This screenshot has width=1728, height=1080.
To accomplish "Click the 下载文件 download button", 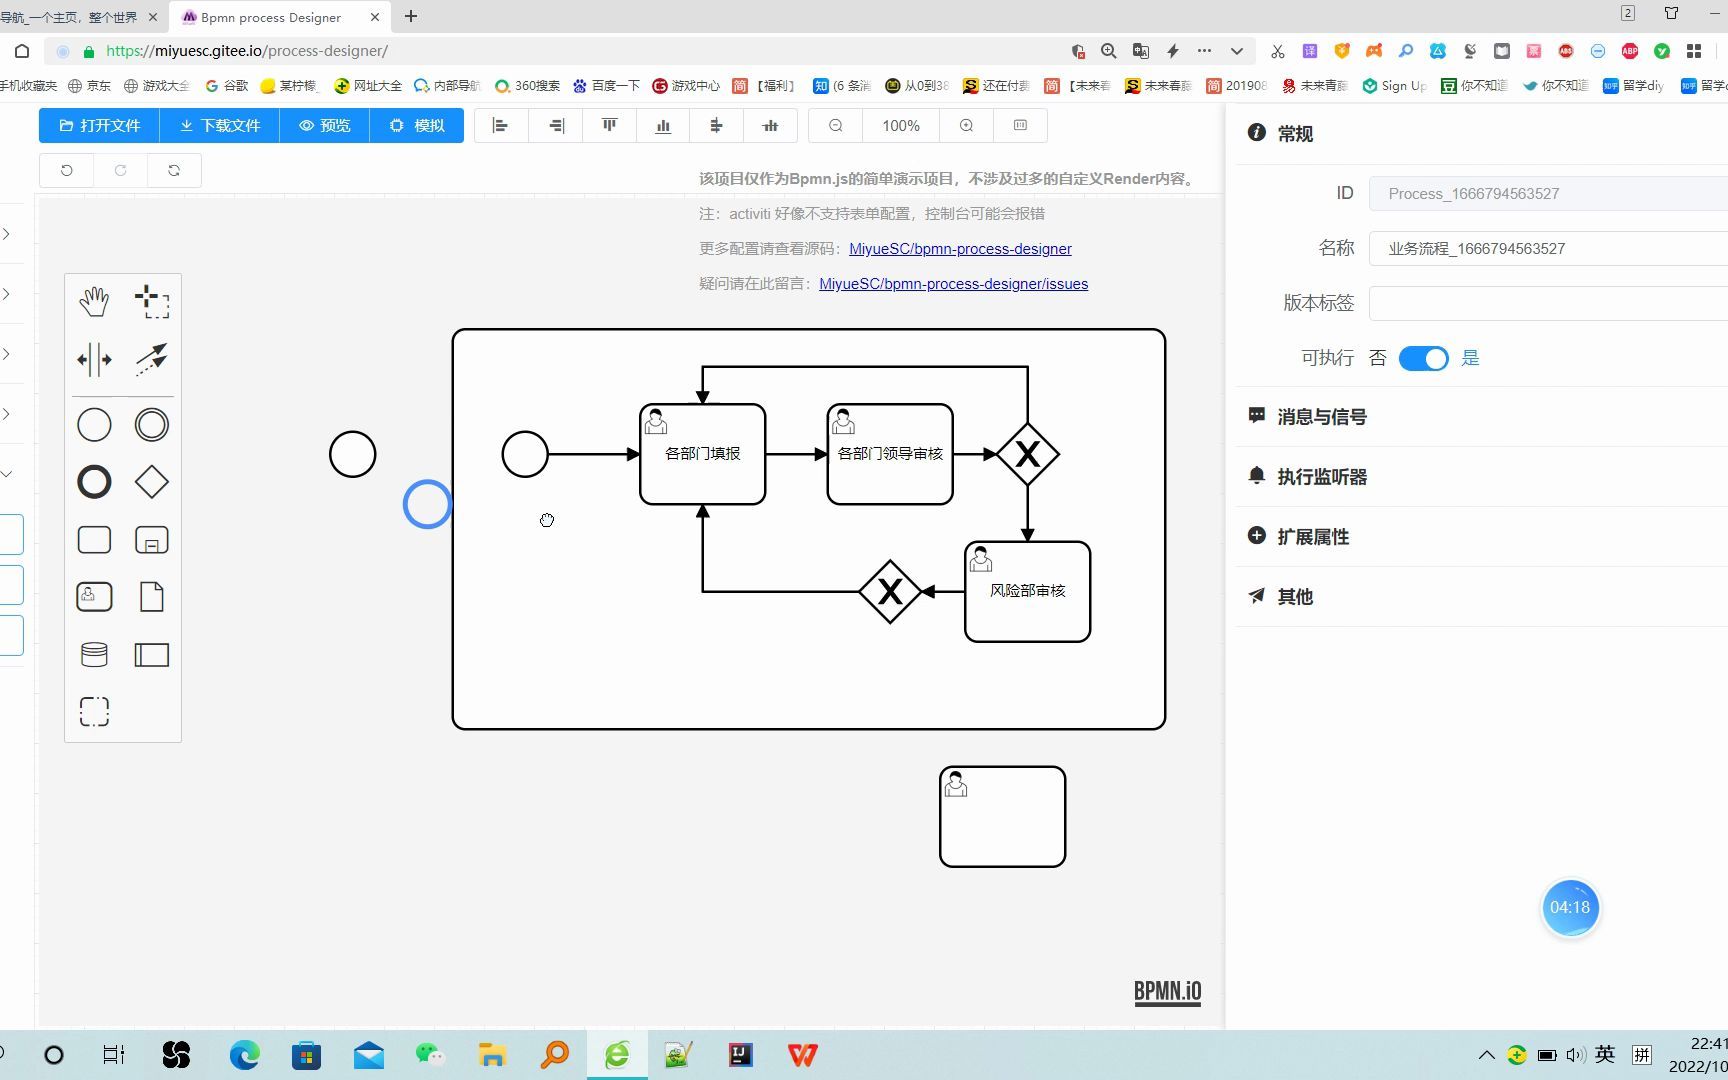I will [x=219, y=125].
